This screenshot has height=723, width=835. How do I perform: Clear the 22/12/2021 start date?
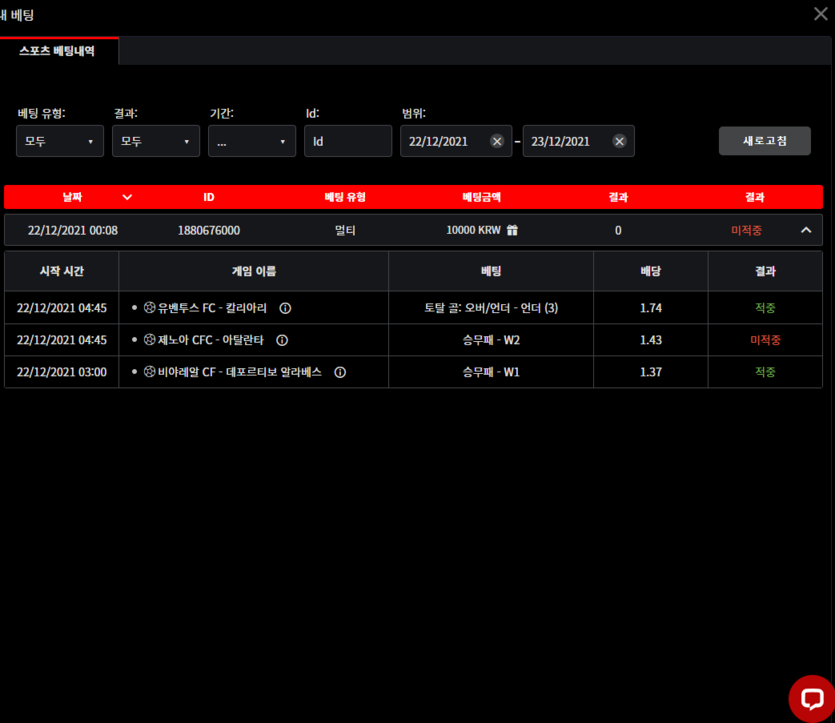coord(497,141)
